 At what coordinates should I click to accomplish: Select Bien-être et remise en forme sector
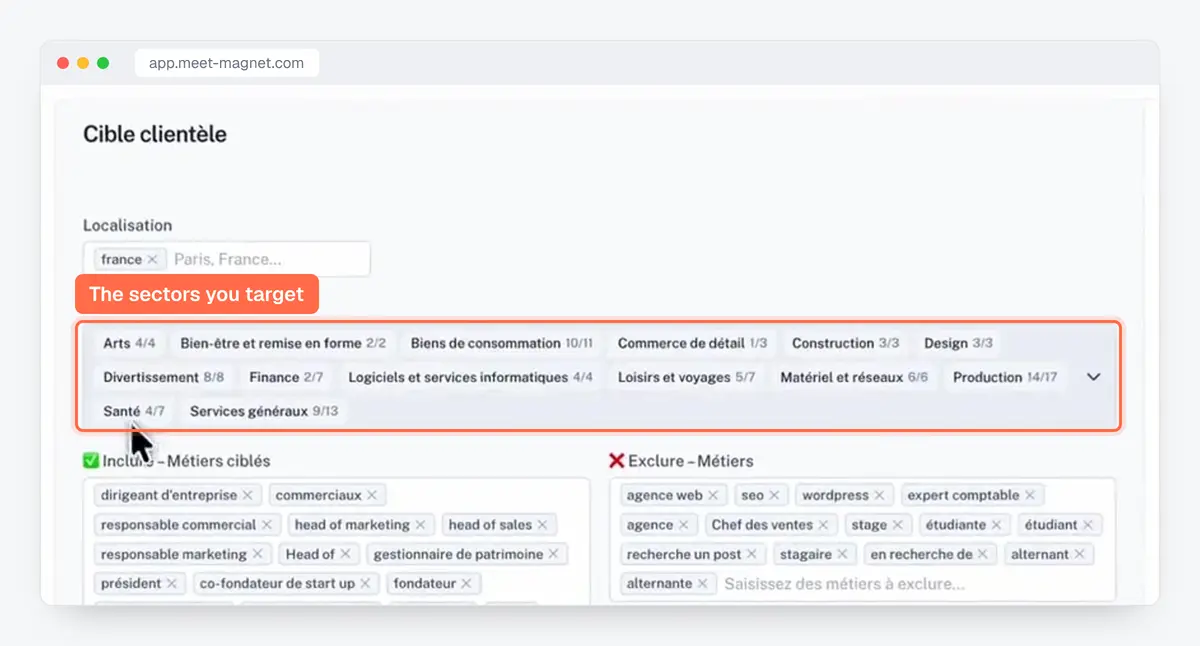point(283,343)
